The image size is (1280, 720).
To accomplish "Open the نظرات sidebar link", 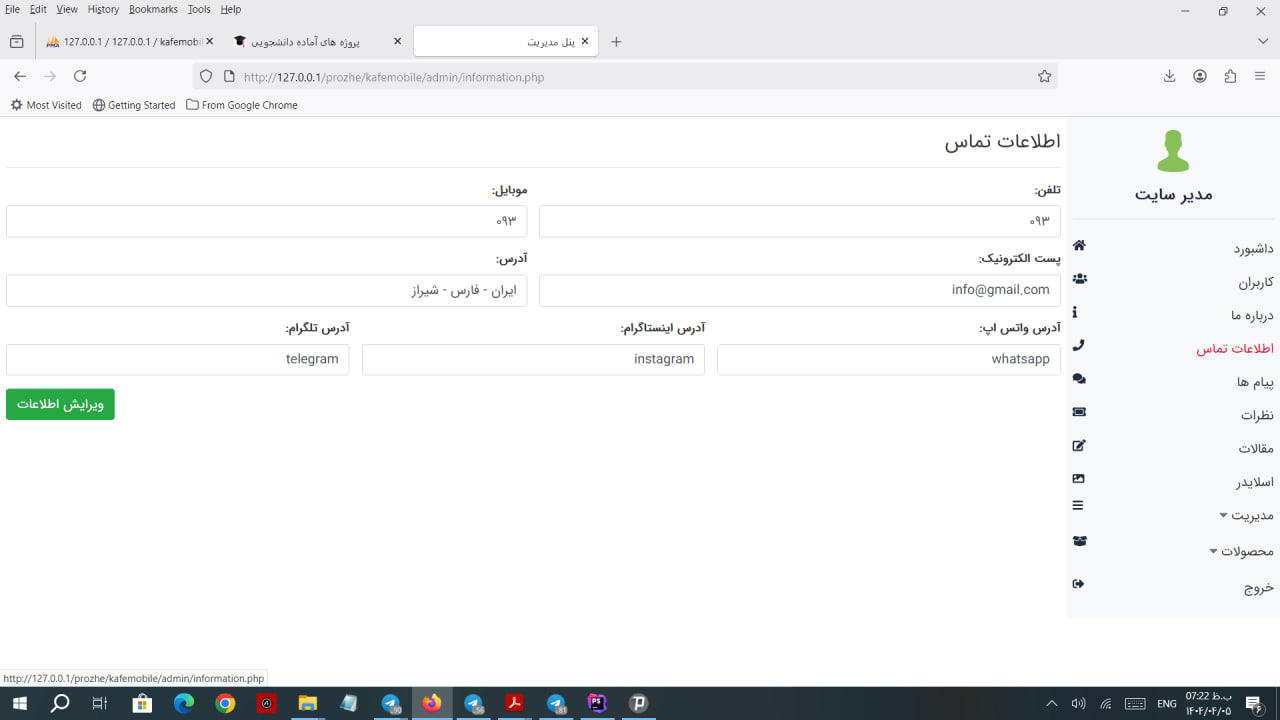I will (x=1257, y=415).
